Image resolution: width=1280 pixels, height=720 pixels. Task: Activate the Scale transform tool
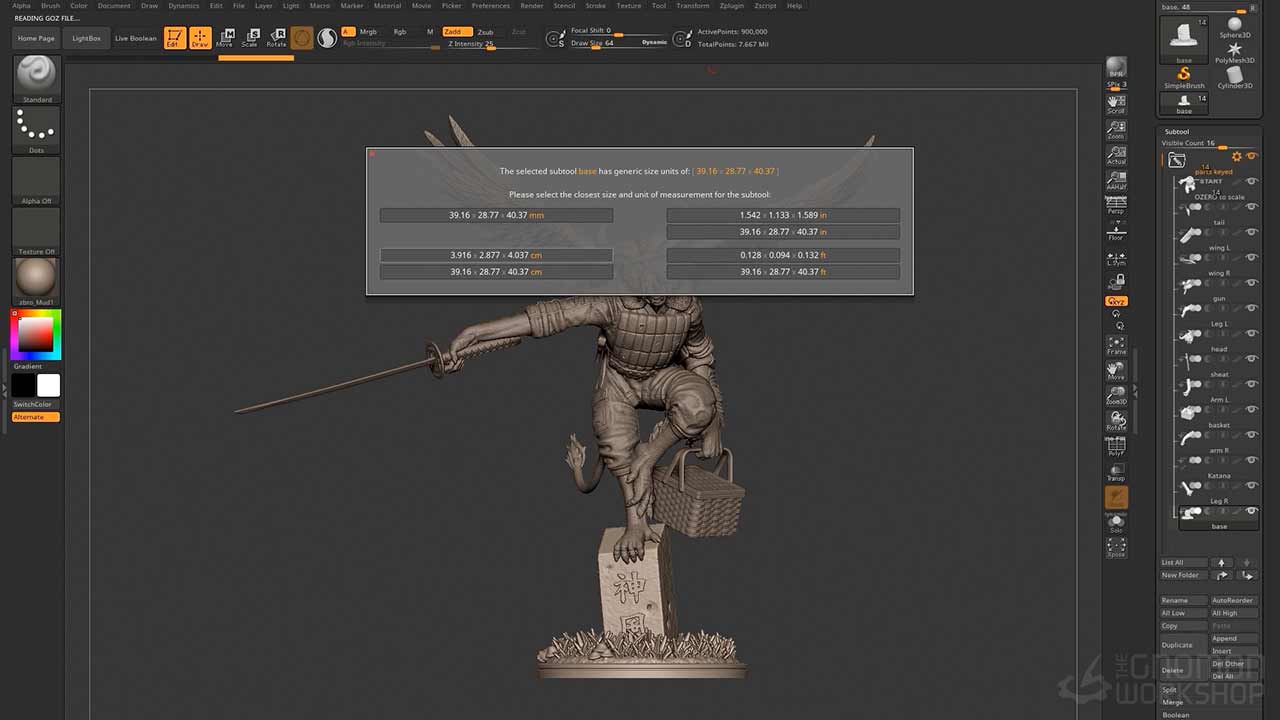250,38
